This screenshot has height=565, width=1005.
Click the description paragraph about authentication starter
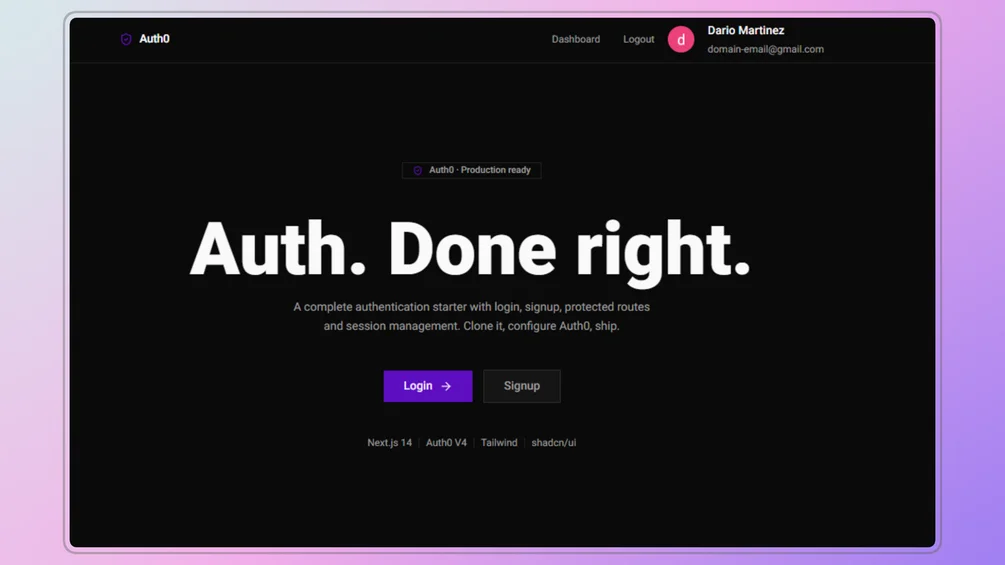(472, 316)
